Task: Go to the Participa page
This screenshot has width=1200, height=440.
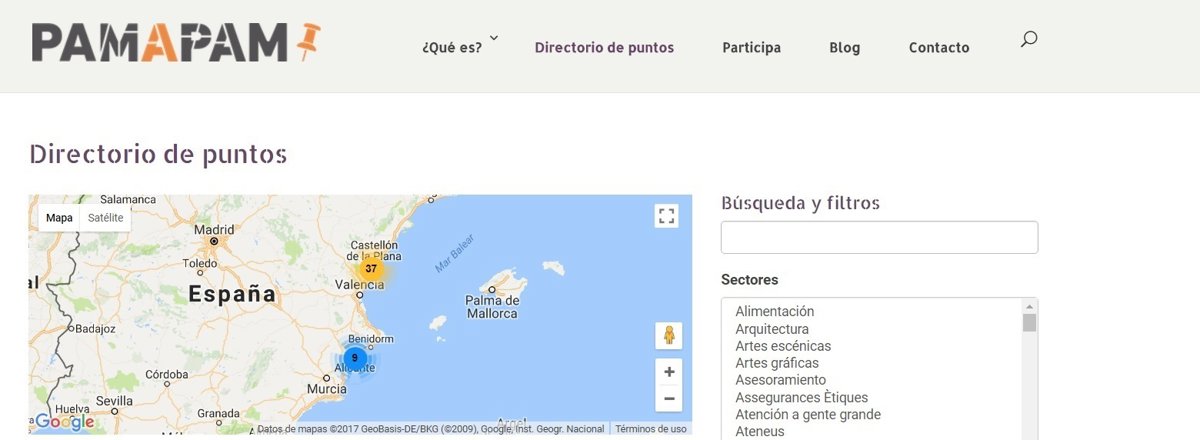Action: click(751, 47)
